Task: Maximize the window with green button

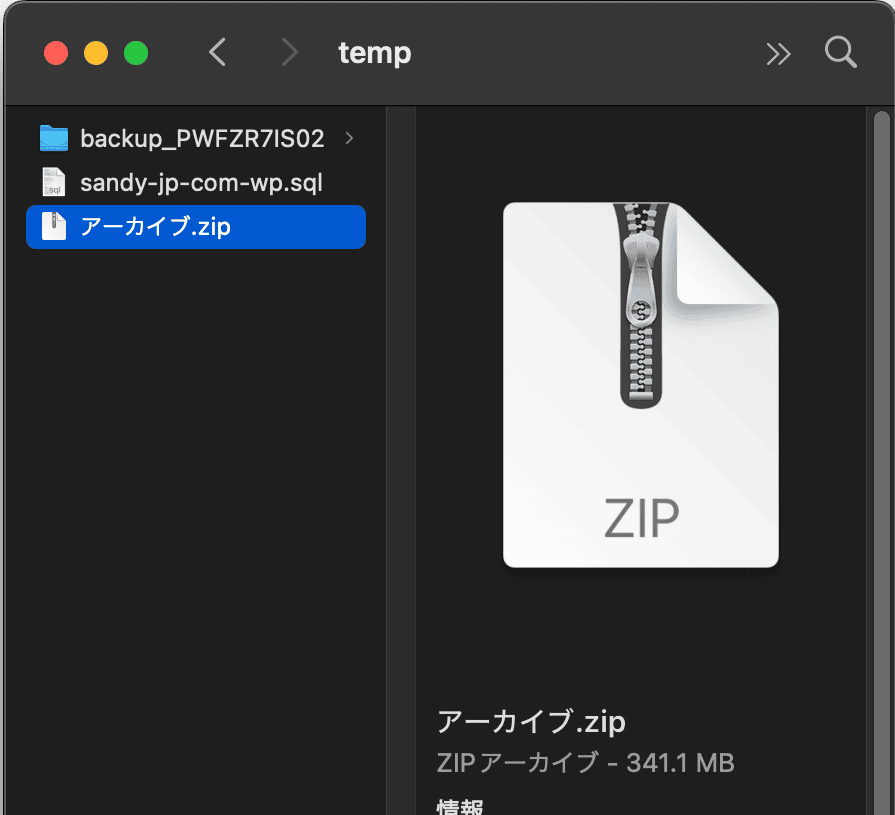Action: point(136,53)
